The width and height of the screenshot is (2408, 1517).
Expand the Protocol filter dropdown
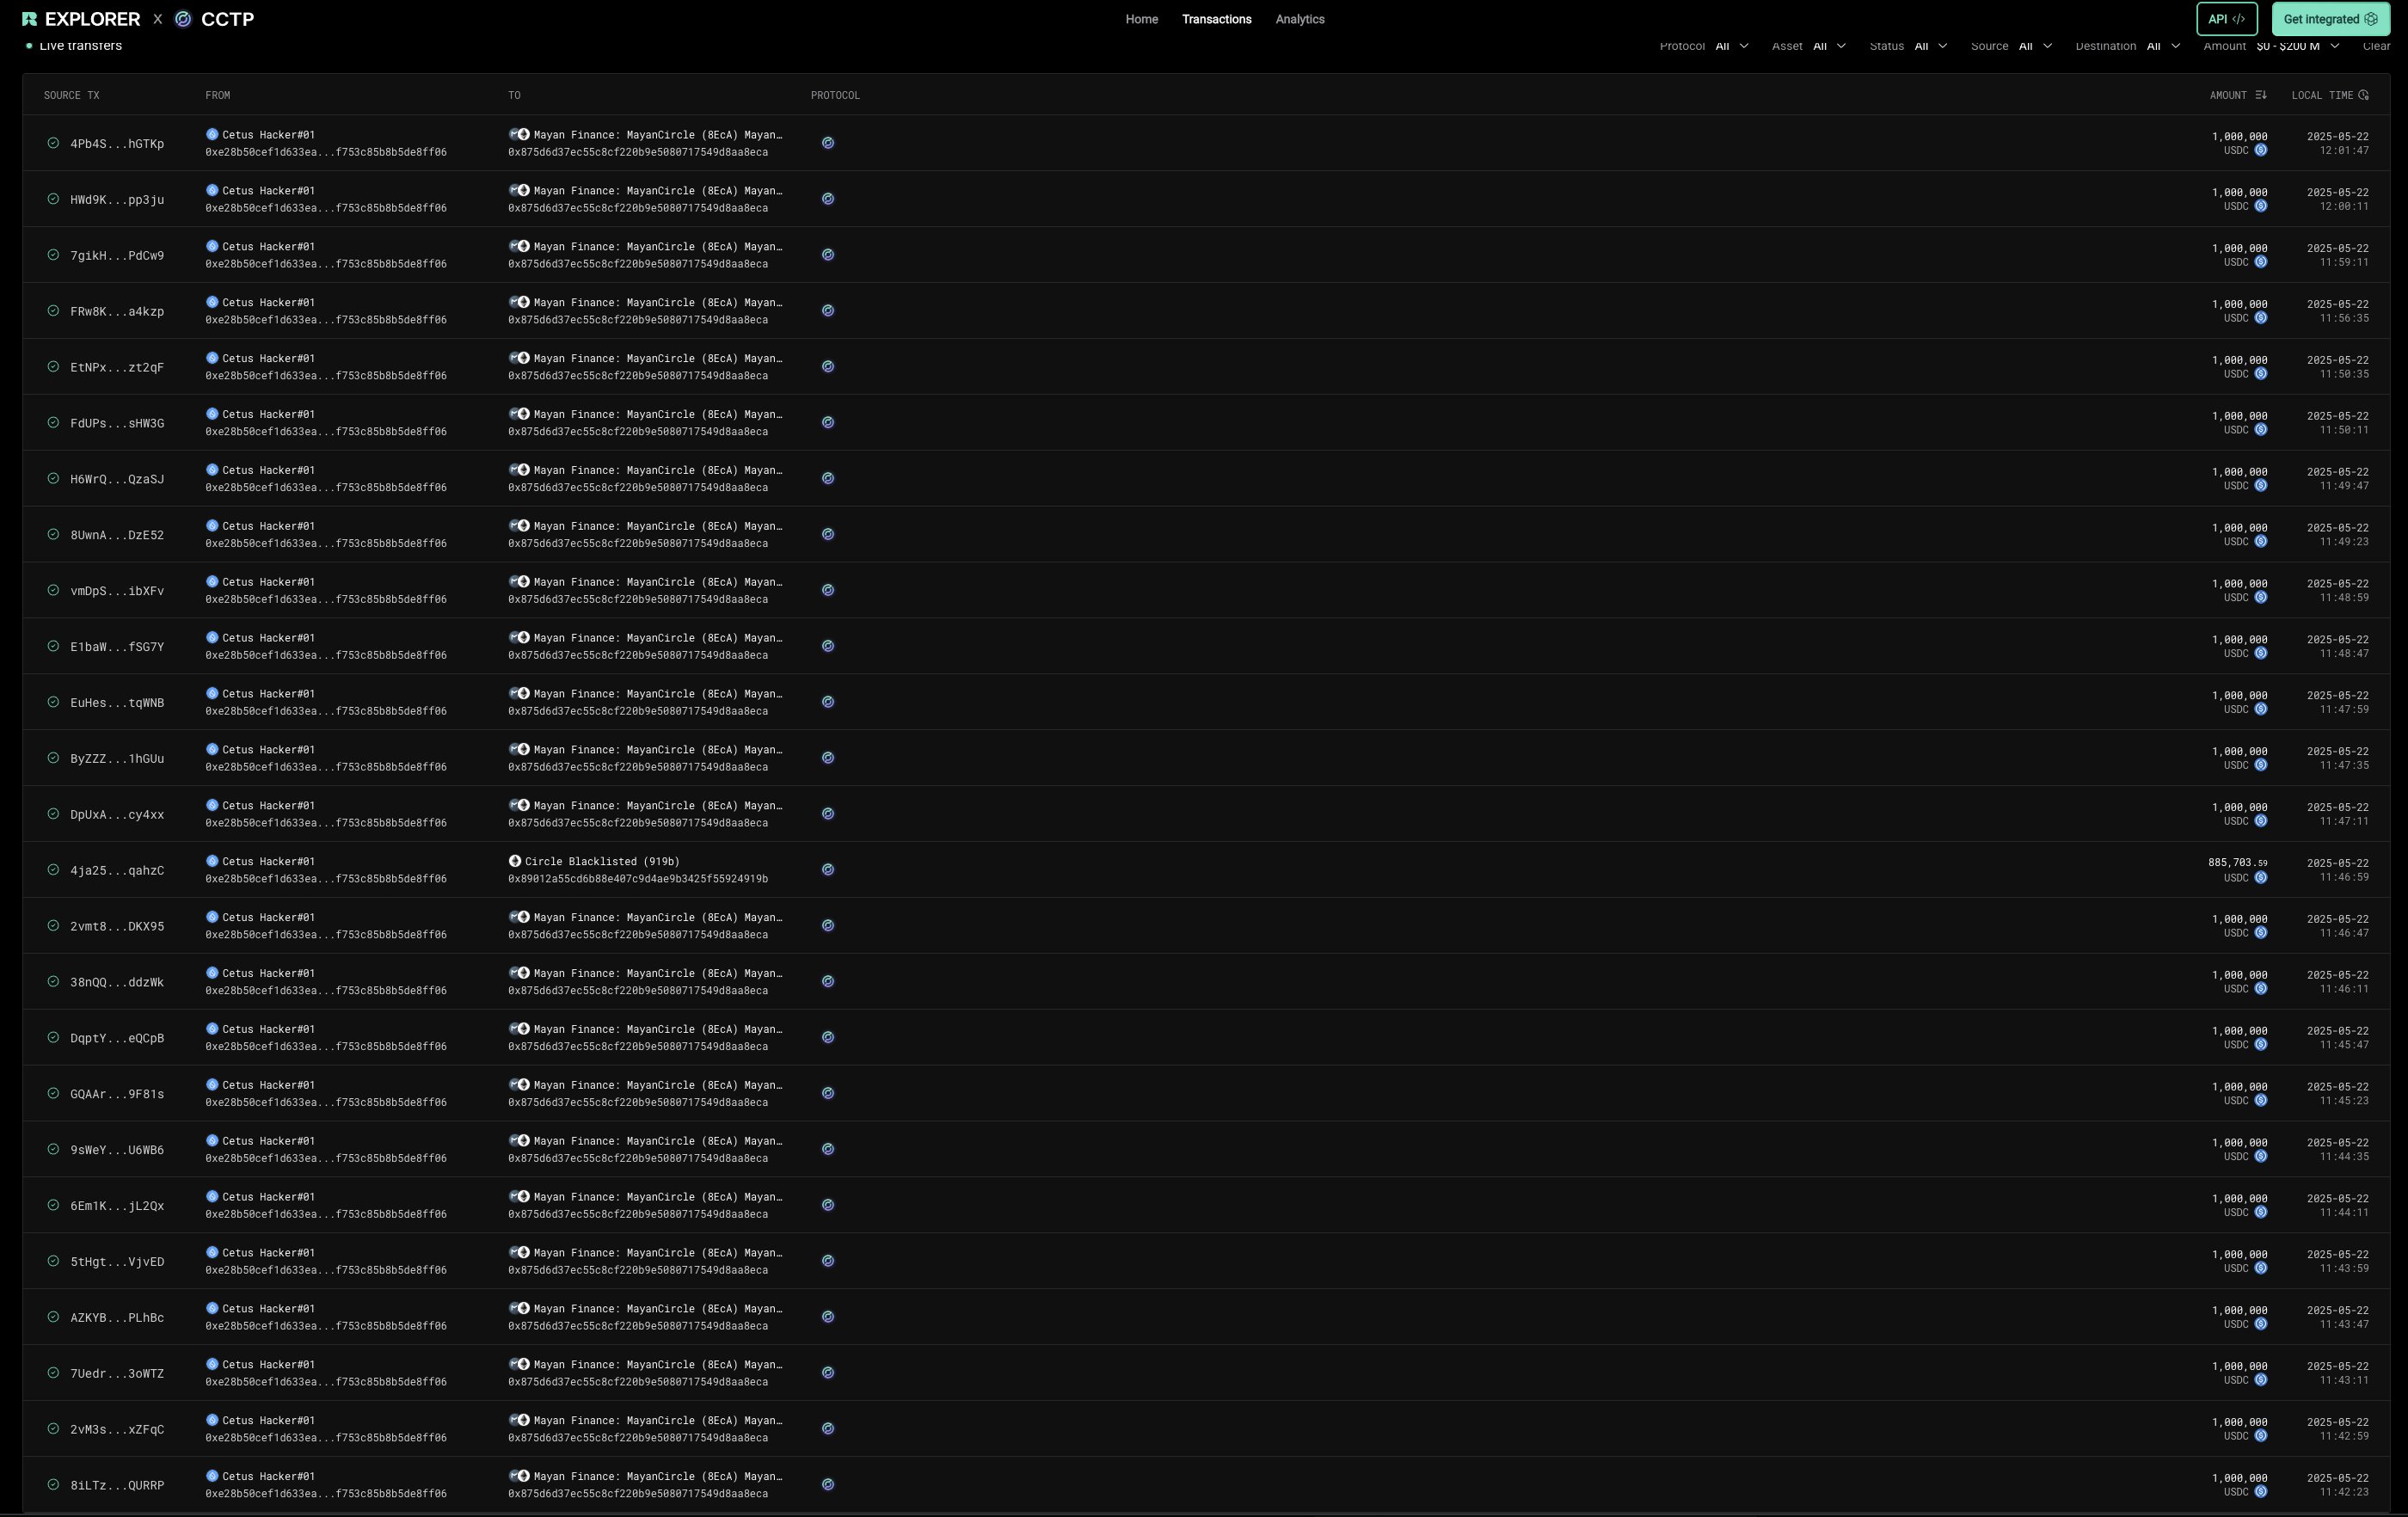point(1731,46)
